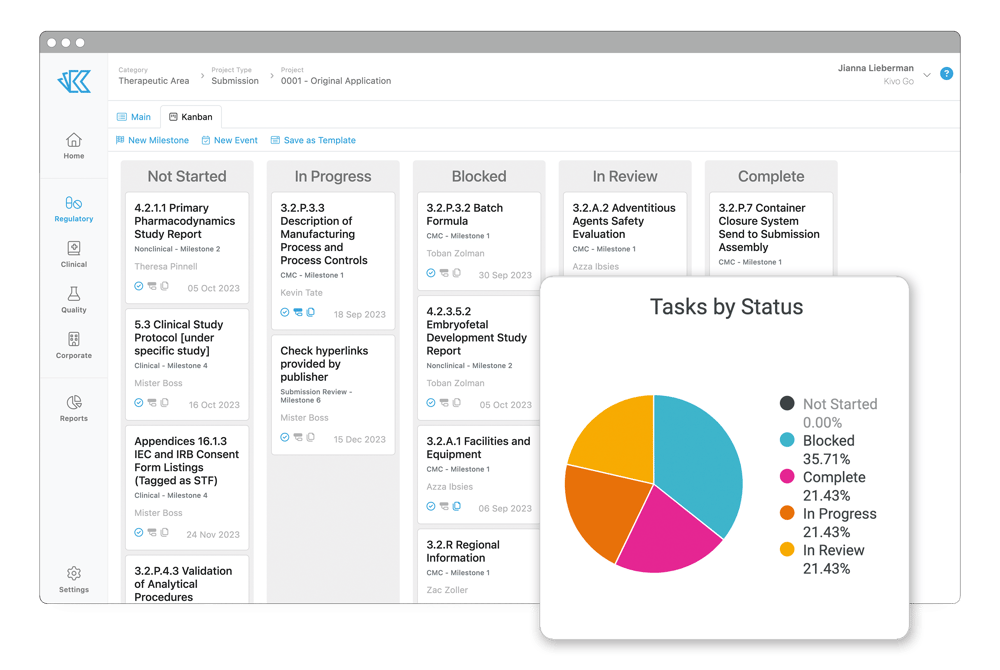
Task: Expand the Category breadcrumb chevron
Action: click(x=203, y=76)
